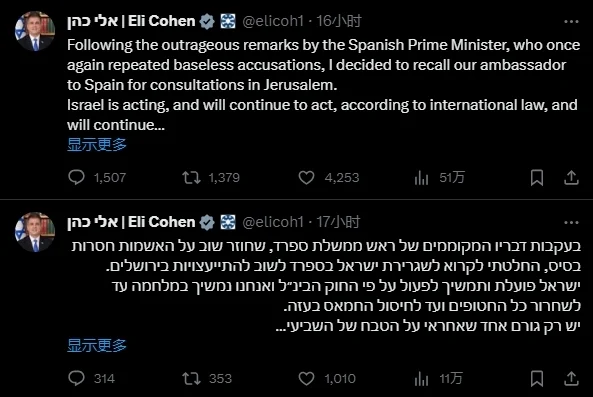Share the English tweet about the ambassador

click(571, 177)
